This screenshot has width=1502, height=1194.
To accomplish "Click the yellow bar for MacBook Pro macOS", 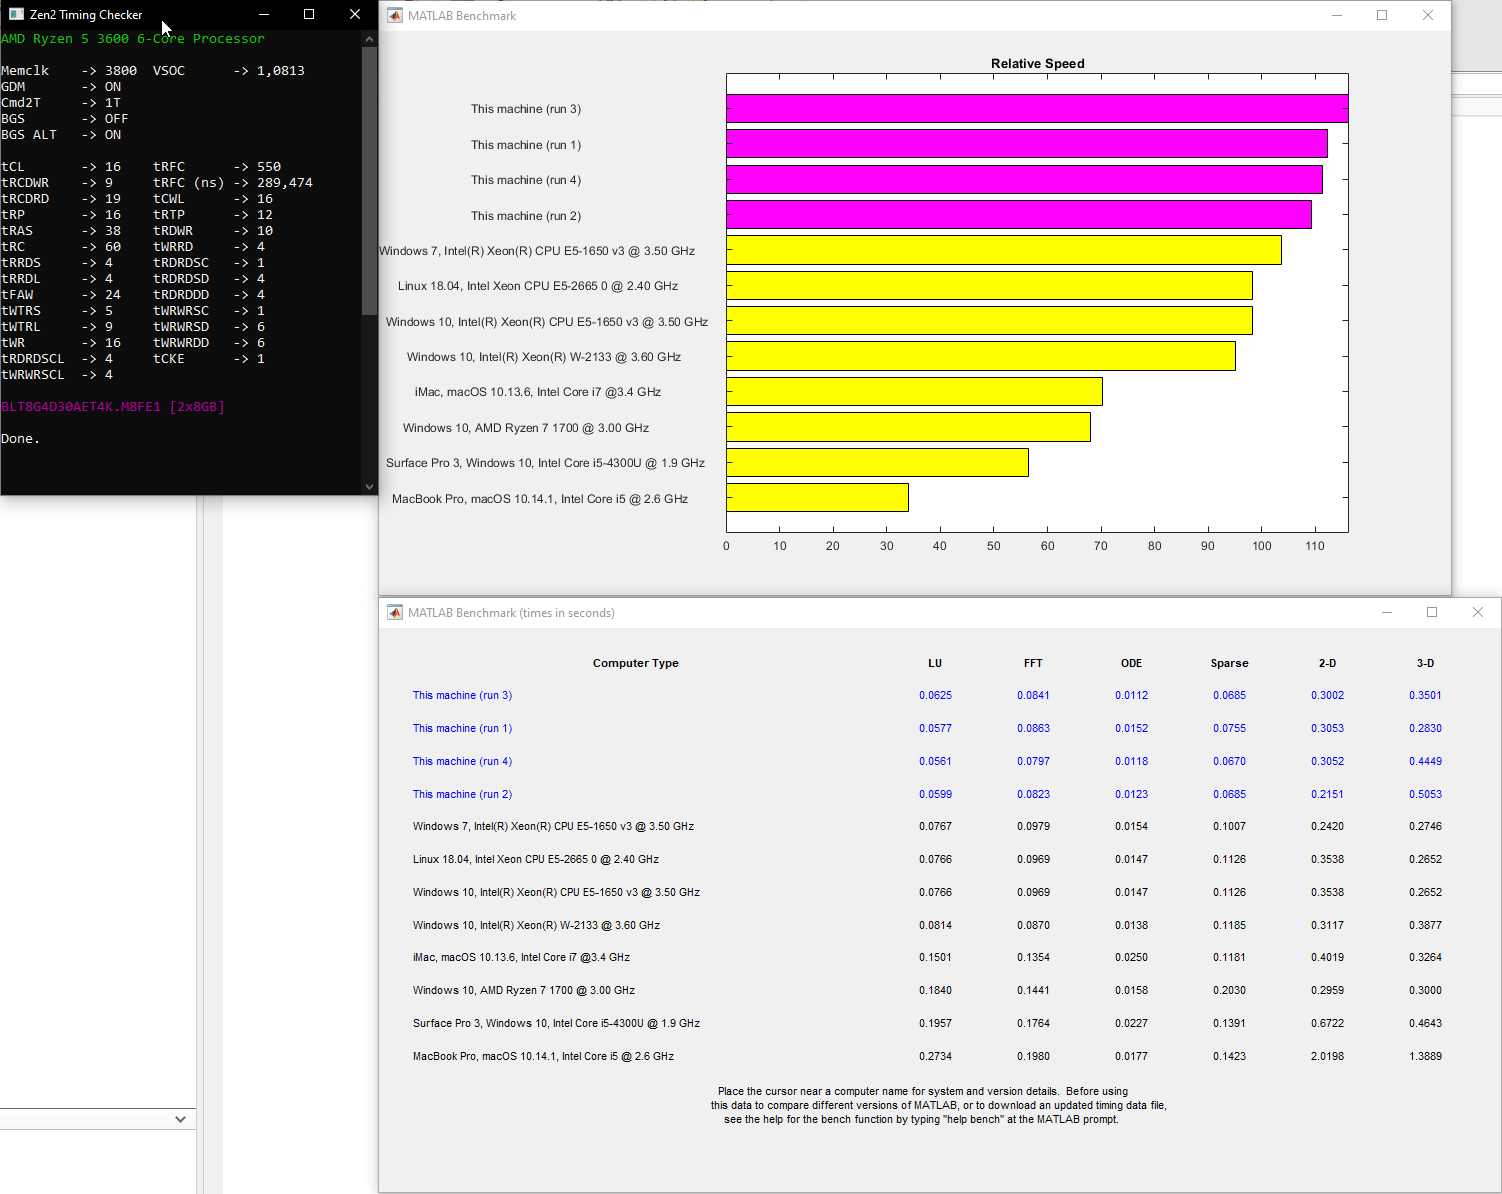I will pos(817,497).
